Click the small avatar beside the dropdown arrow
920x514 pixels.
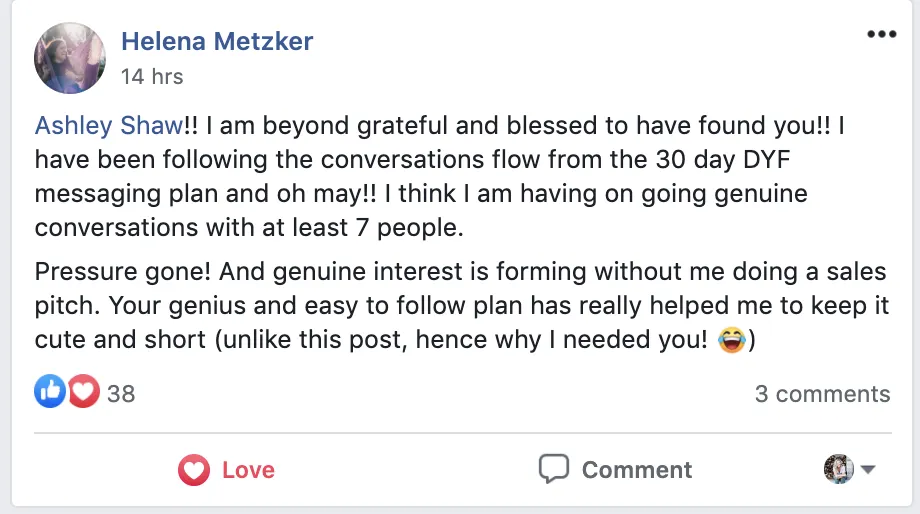point(837,469)
